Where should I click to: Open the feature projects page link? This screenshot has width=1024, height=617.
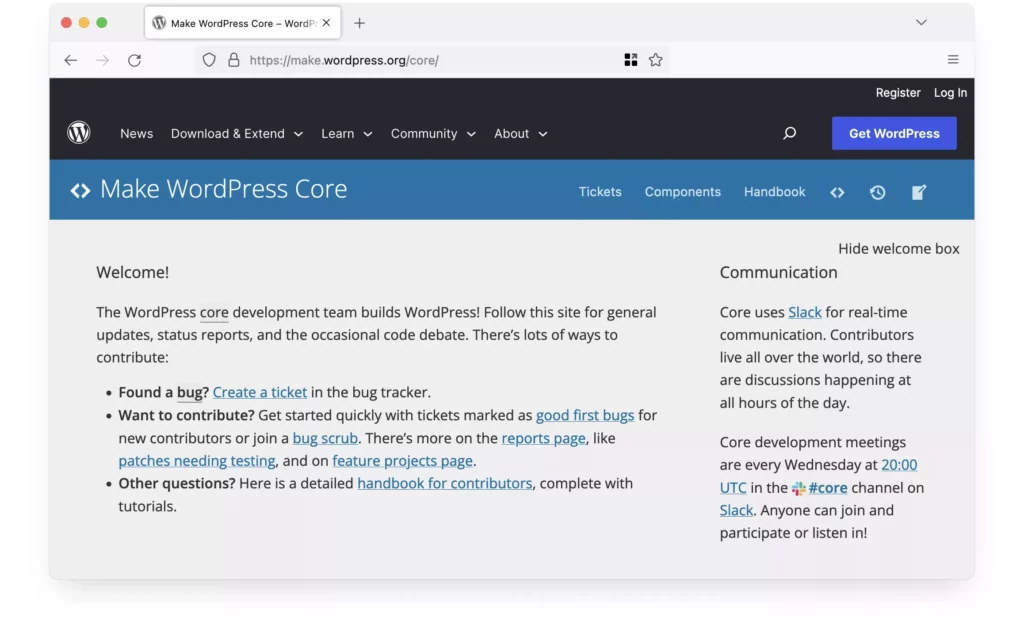pos(402,461)
